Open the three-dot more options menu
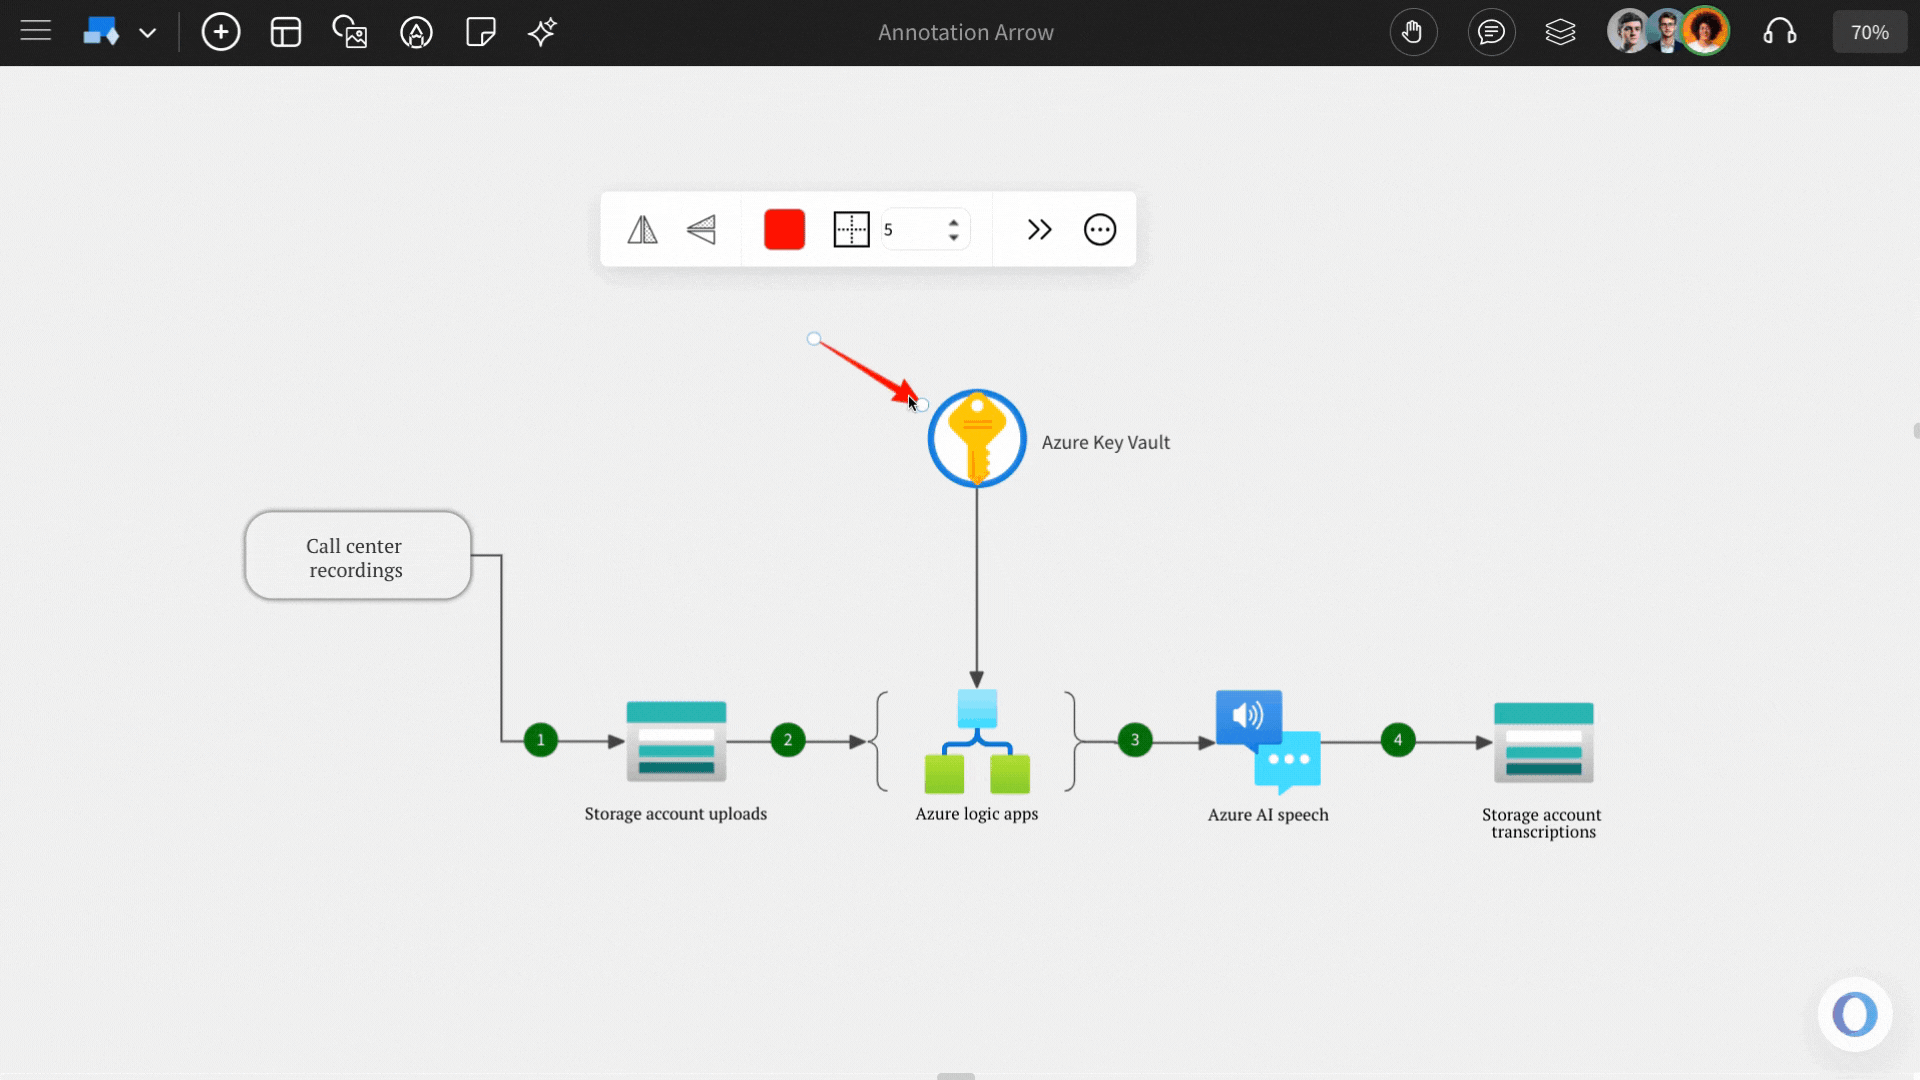Image resolution: width=1920 pixels, height=1080 pixels. (1100, 229)
